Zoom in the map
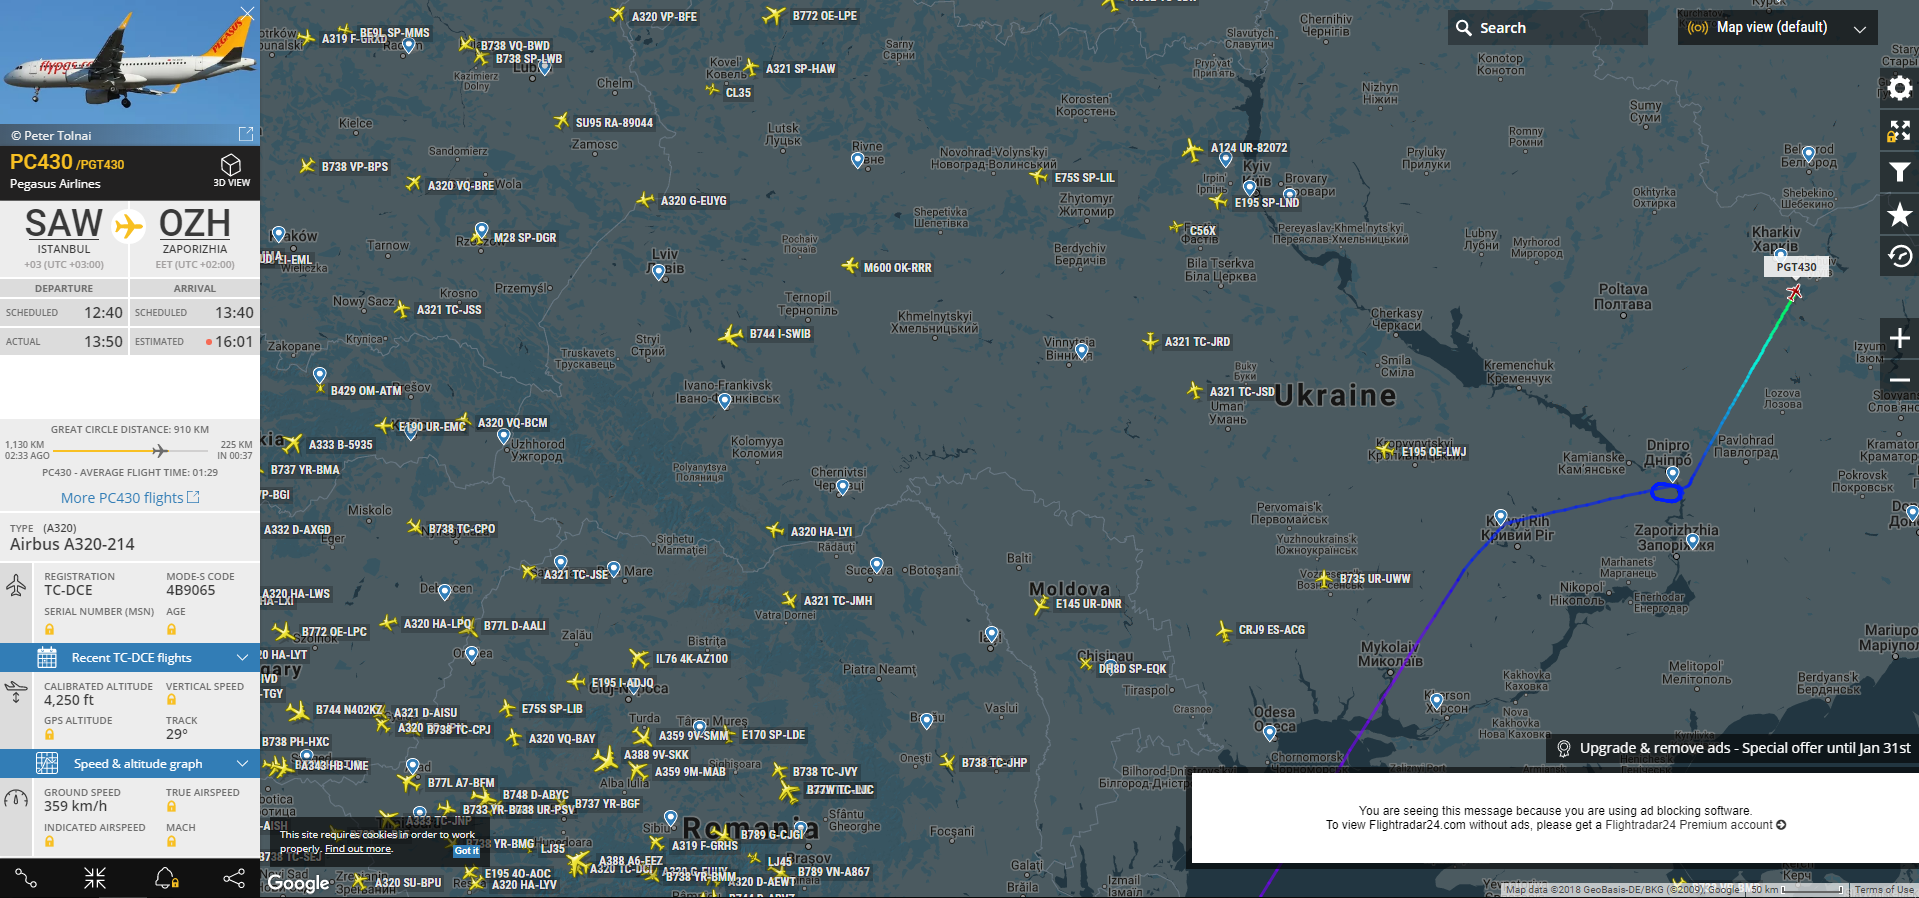The width and height of the screenshot is (1919, 898). [x=1899, y=339]
